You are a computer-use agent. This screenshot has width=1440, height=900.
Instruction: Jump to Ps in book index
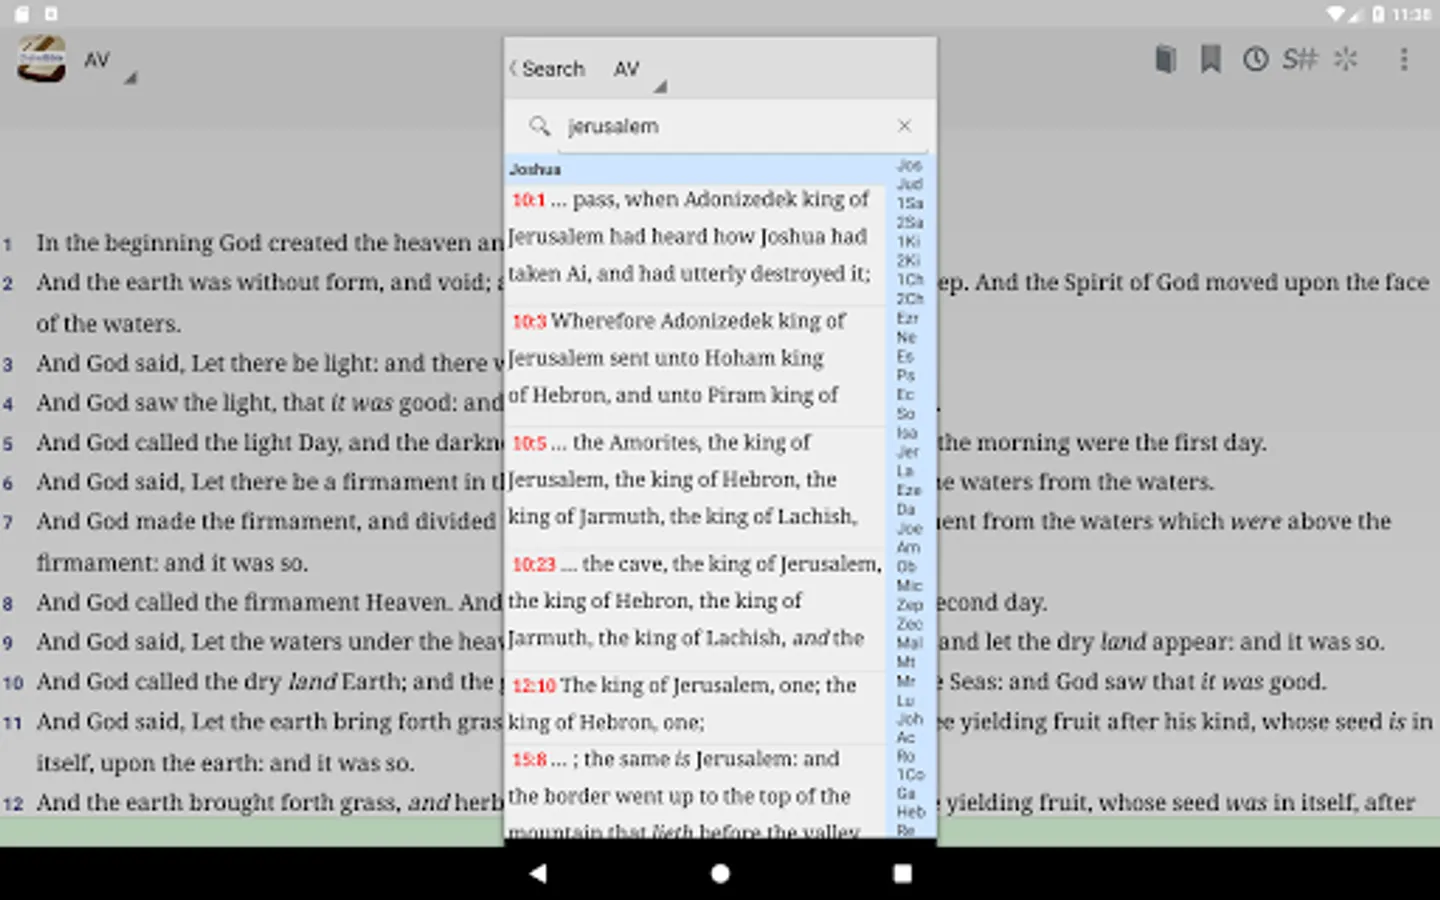click(x=905, y=375)
